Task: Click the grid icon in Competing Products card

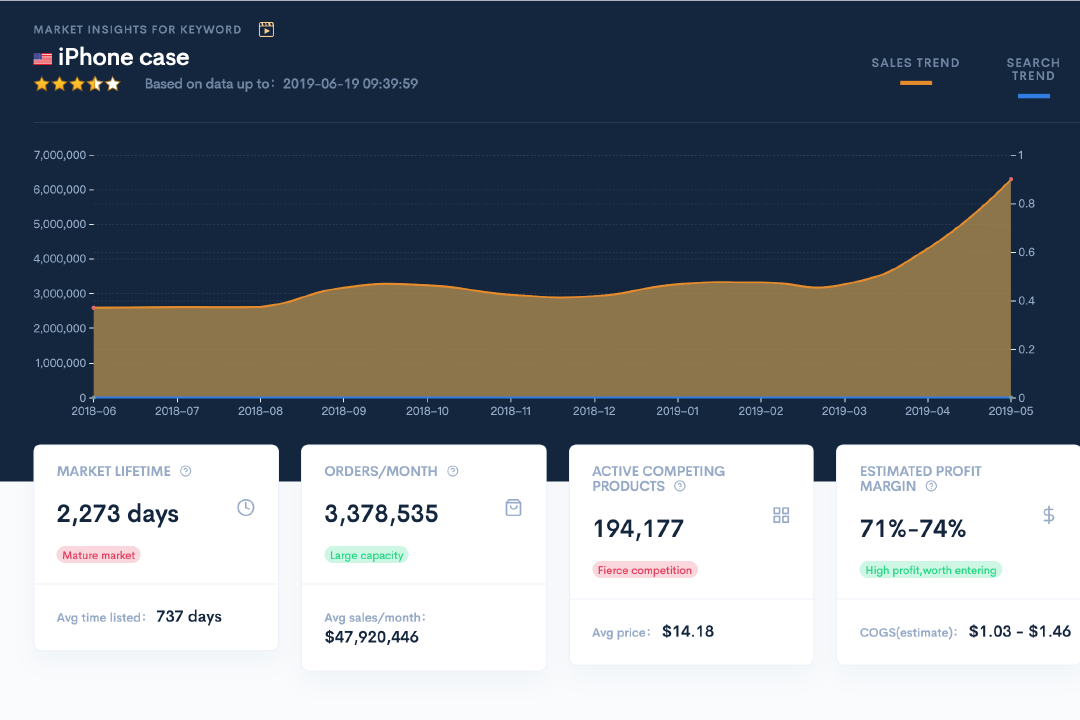Action: pos(781,515)
